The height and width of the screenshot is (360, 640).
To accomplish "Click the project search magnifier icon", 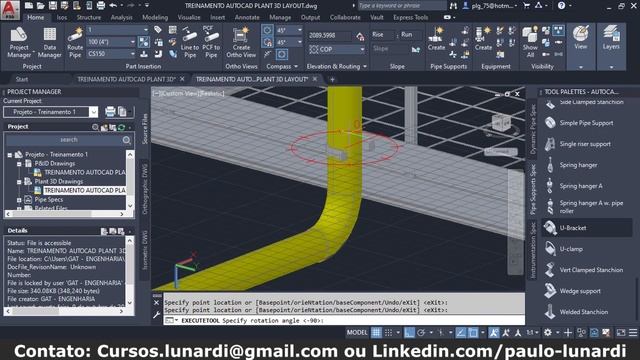I will pos(126,140).
